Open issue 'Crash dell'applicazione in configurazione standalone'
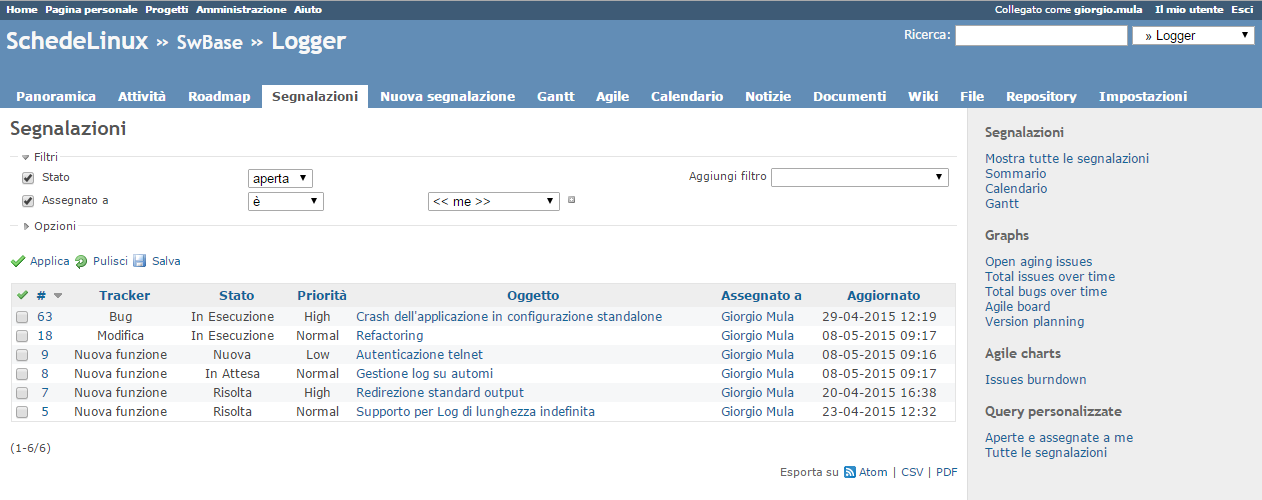 pyautogui.click(x=509, y=317)
